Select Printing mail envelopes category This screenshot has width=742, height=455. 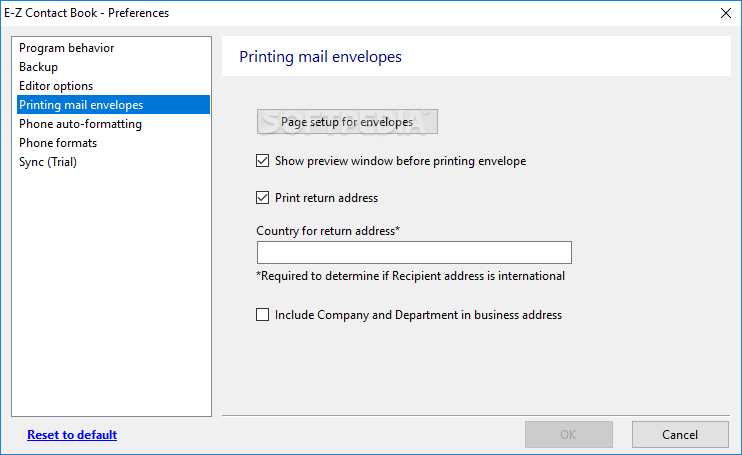pyautogui.click(x=113, y=105)
